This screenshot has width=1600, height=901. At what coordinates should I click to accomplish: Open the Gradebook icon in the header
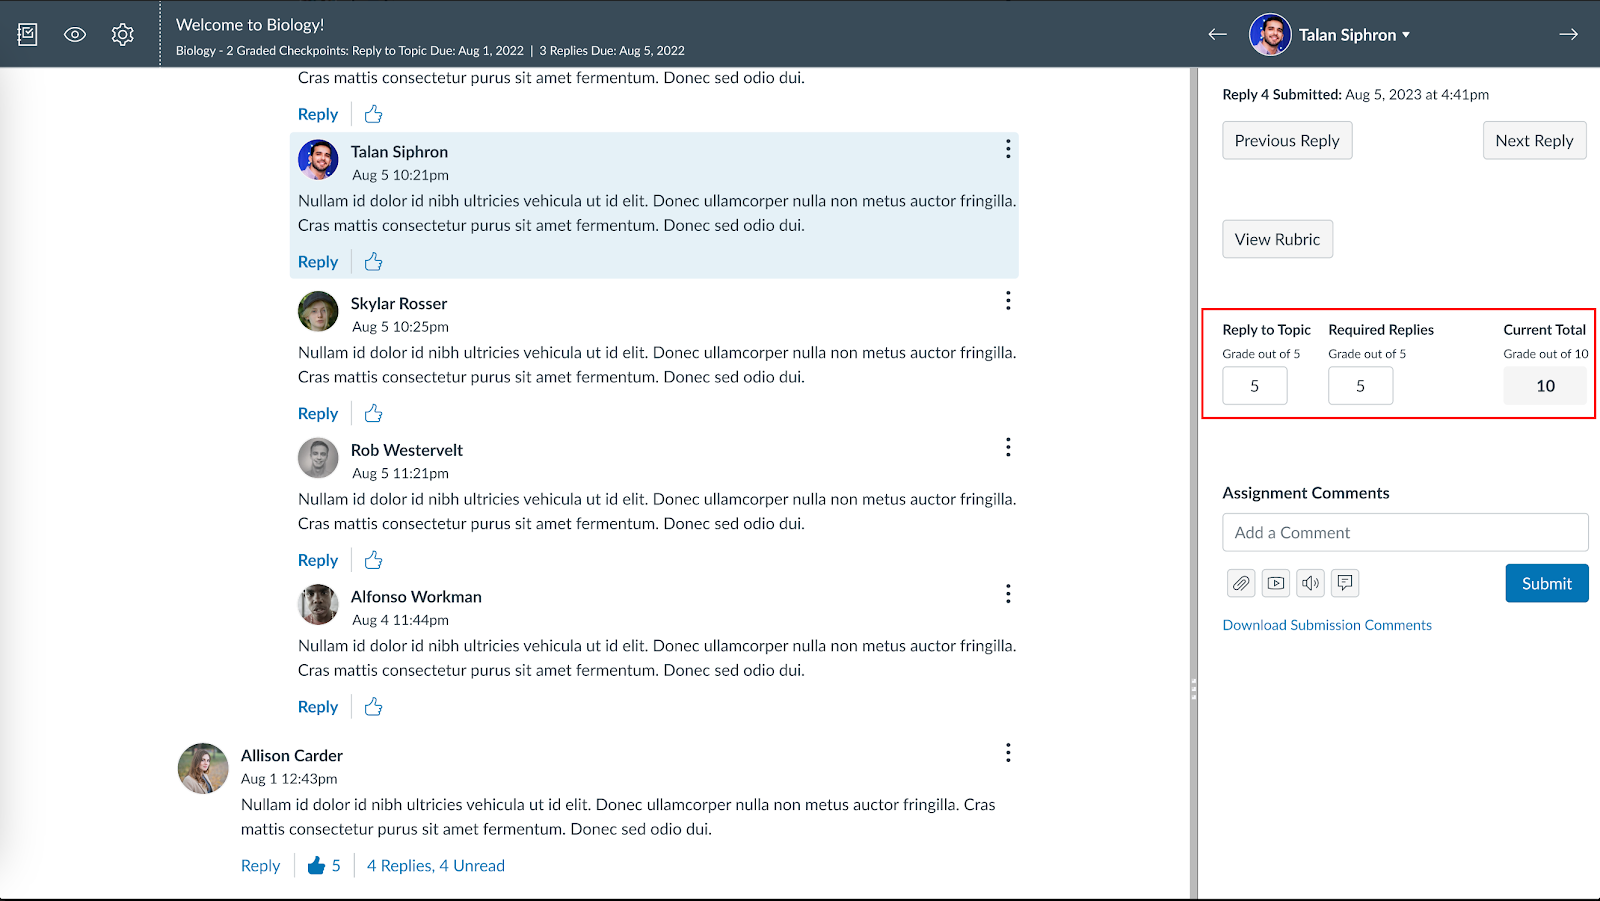pyautogui.click(x=28, y=34)
